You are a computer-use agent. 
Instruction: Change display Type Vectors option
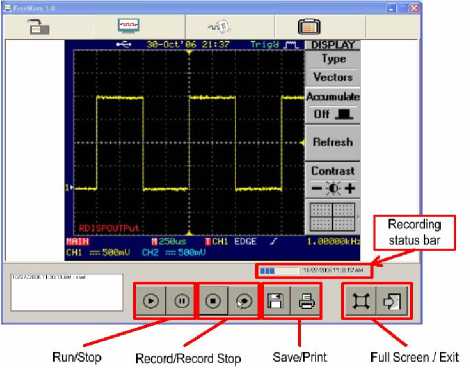click(333, 68)
